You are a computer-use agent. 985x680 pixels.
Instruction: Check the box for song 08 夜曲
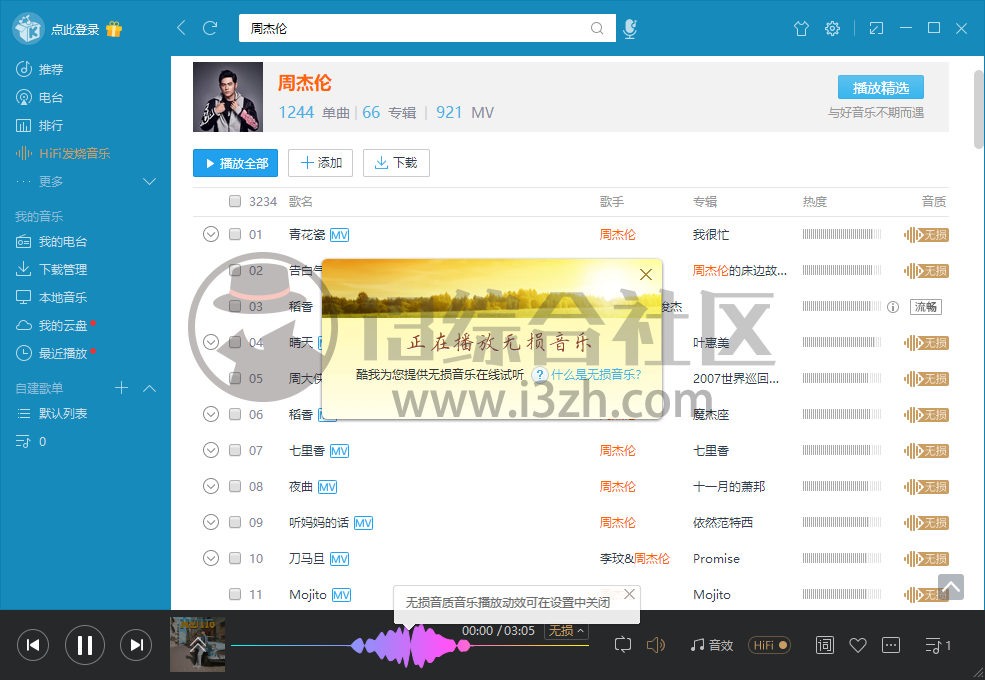tap(235, 486)
